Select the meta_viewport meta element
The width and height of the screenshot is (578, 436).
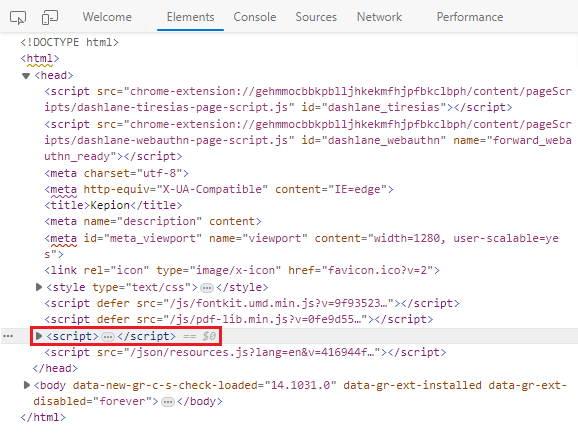pos(301,246)
